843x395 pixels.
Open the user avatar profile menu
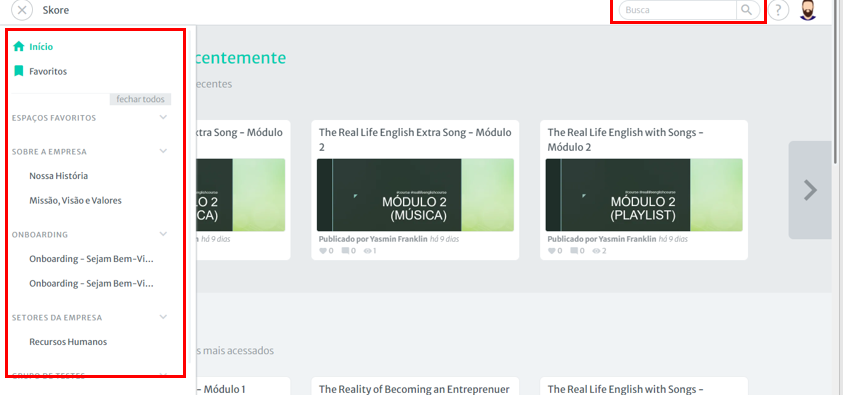808,10
